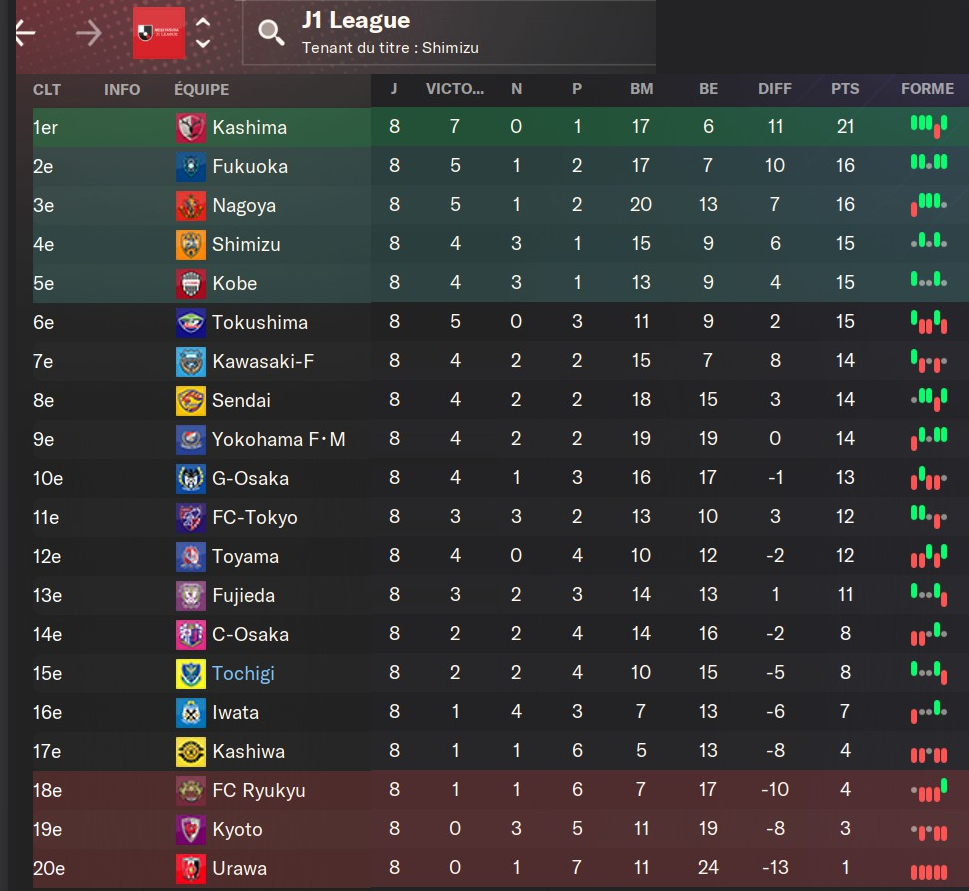Image resolution: width=969 pixels, height=891 pixels.
Task: Click the Yokohama F·M team name
Action: 278,440
